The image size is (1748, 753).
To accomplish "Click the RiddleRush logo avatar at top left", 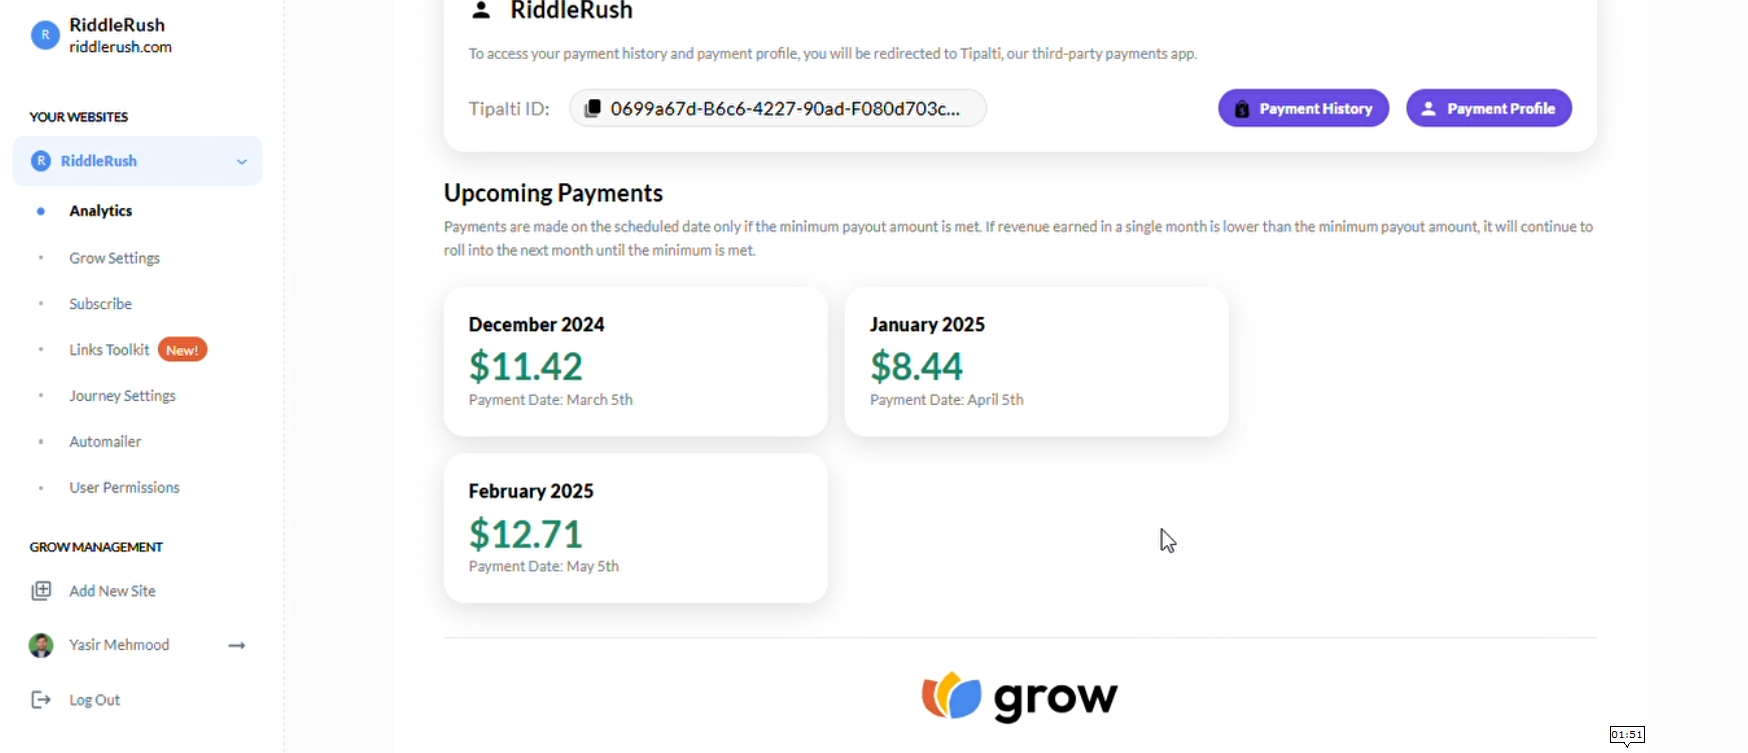I will click(x=45, y=35).
